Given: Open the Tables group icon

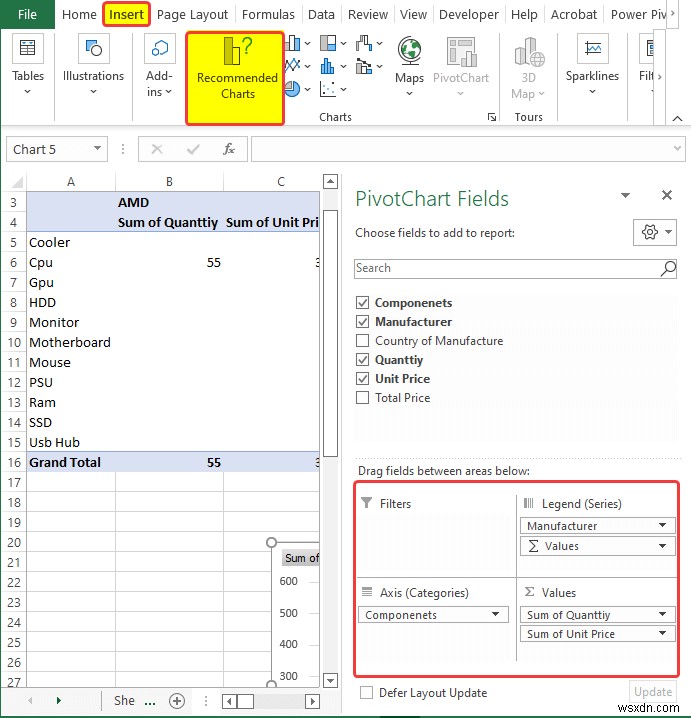Looking at the screenshot, I should (27, 49).
